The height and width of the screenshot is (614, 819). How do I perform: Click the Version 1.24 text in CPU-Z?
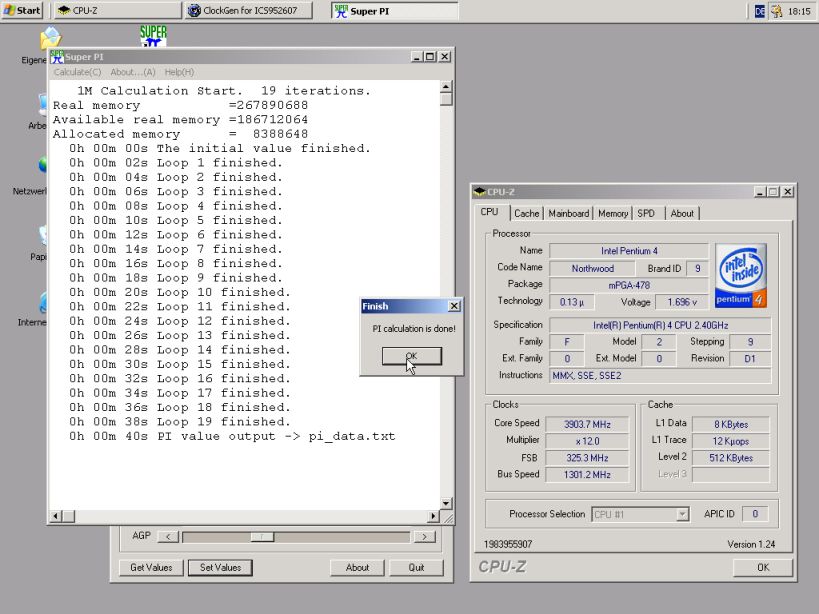pos(751,544)
